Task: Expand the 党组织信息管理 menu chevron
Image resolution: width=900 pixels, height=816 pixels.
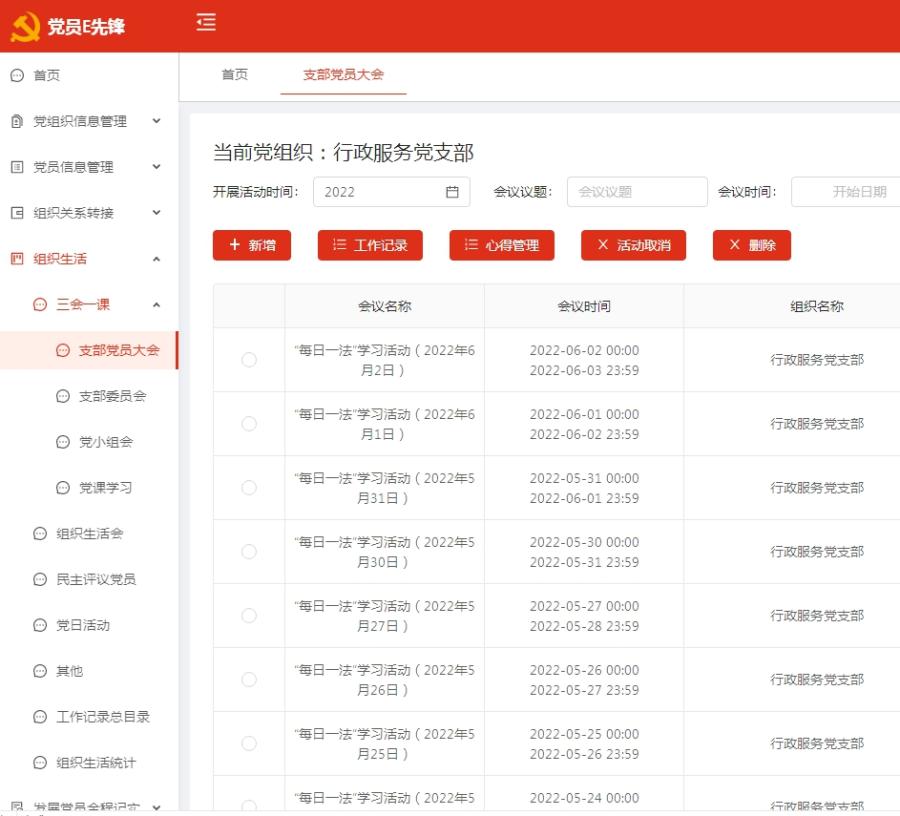Action: click(156, 121)
